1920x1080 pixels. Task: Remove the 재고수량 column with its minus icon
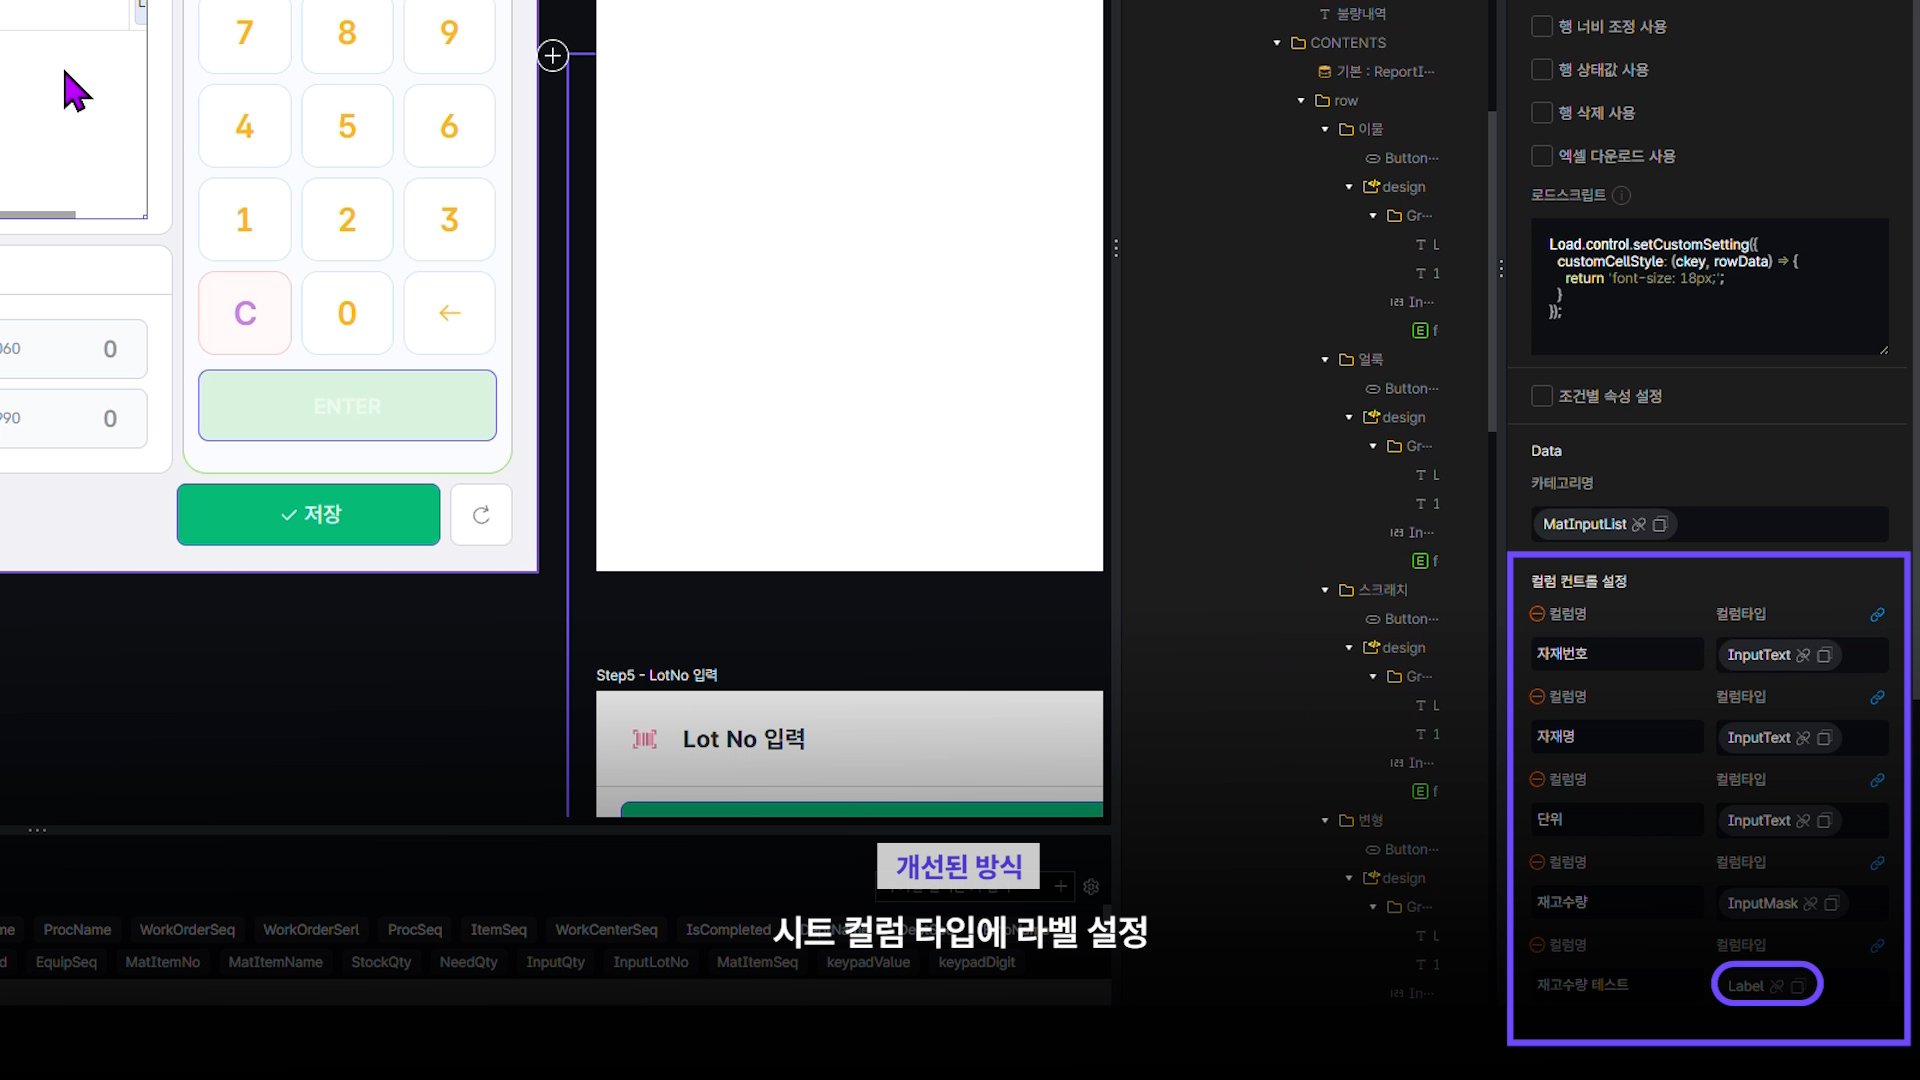click(x=1538, y=862)
